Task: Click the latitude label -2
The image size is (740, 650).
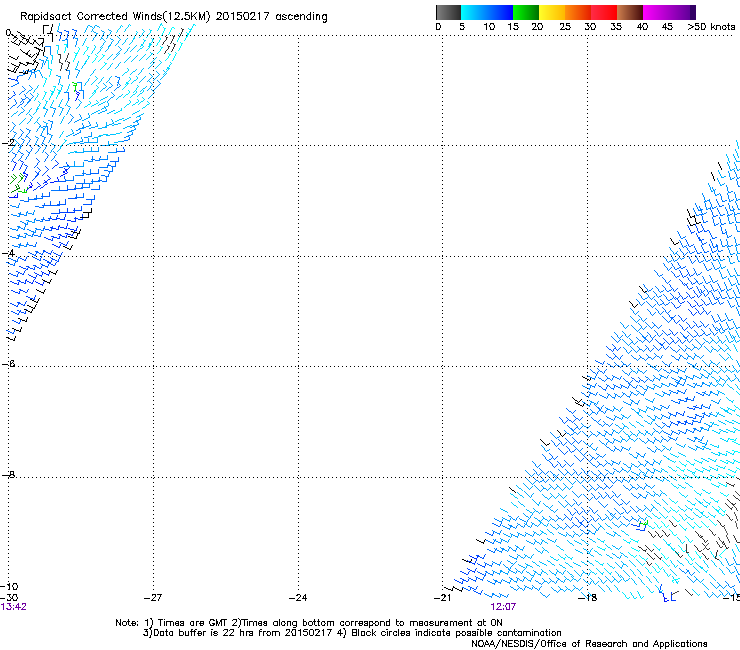Action: [8, 143]
